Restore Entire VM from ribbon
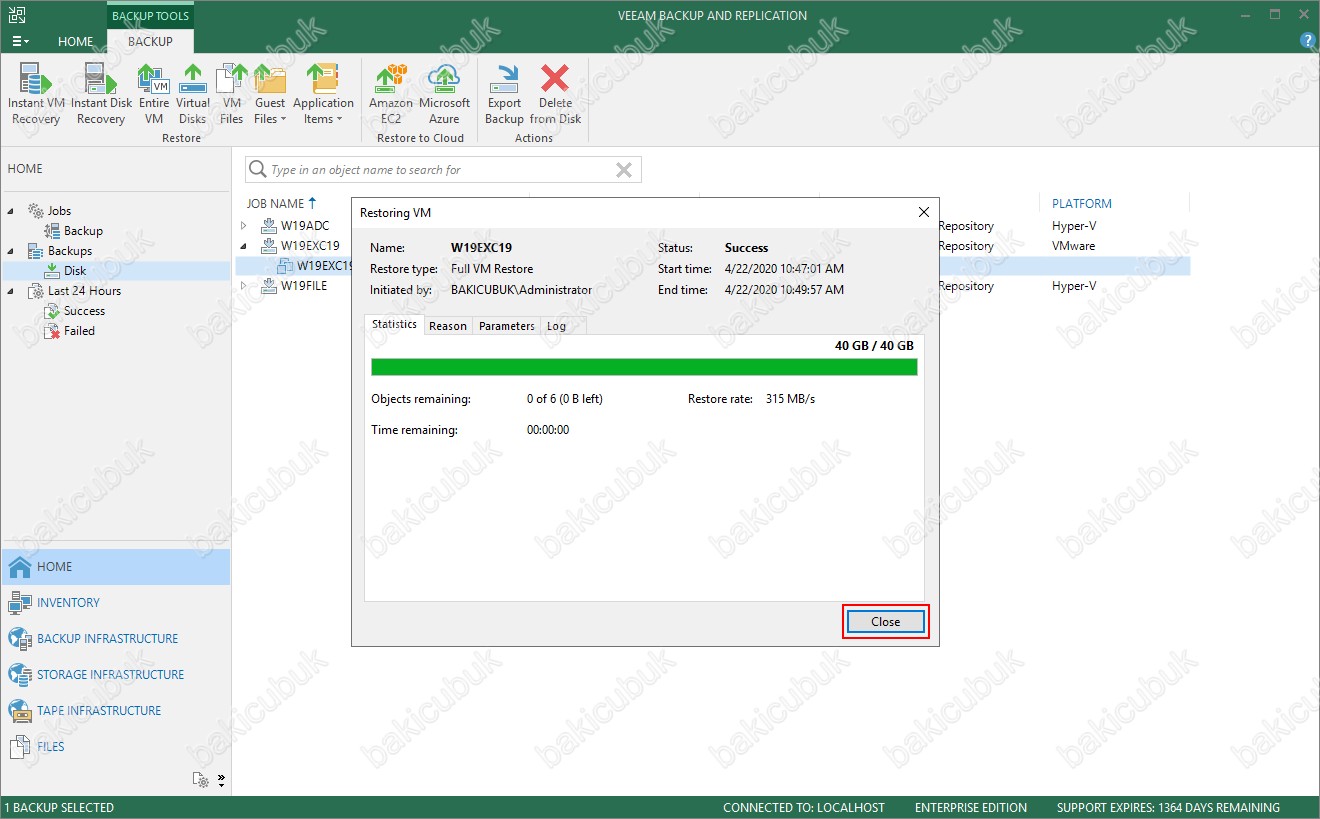 pos(153,94)
